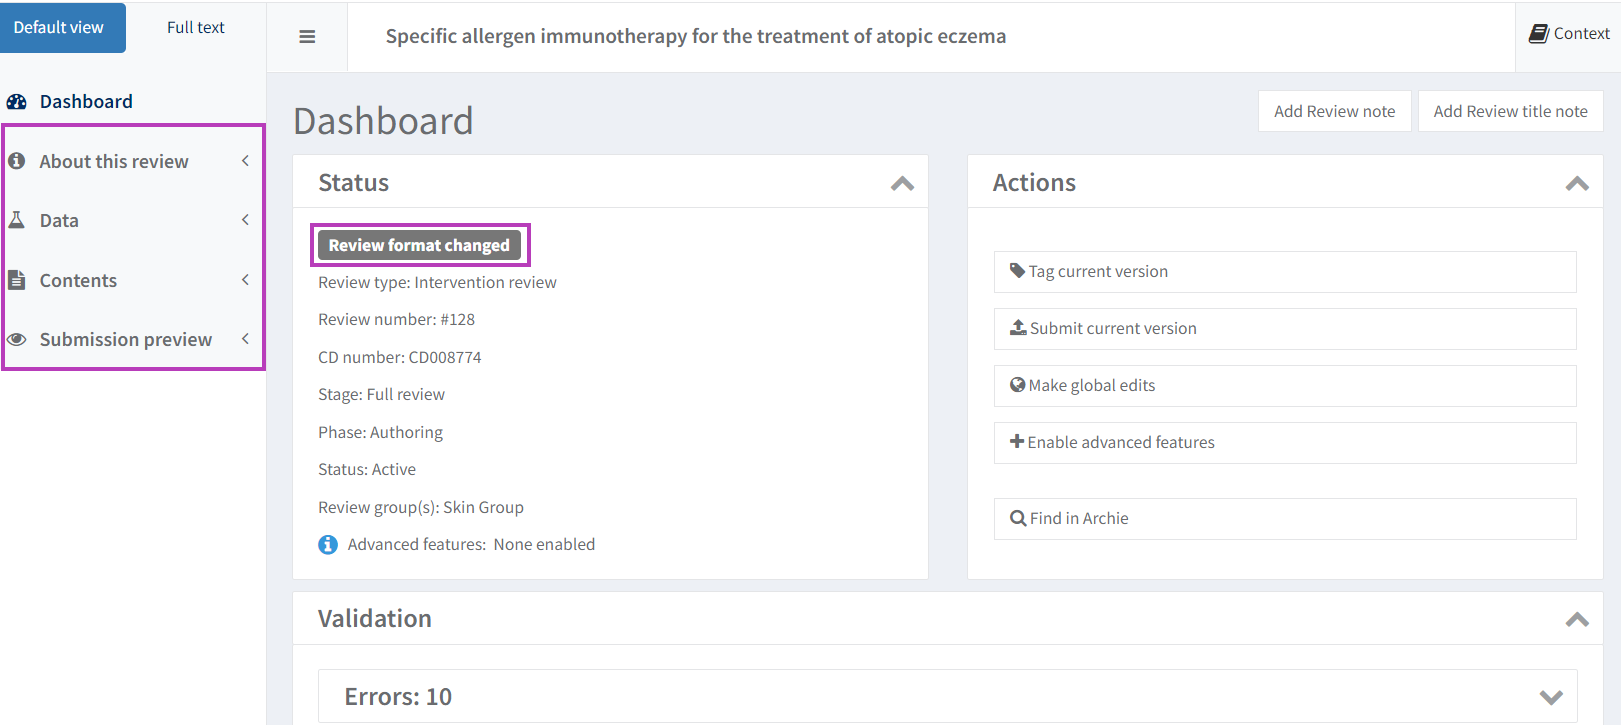This screenshot has height=725, width=1621.
Task: Click the Review format changed badge
Action: point(419,245)
